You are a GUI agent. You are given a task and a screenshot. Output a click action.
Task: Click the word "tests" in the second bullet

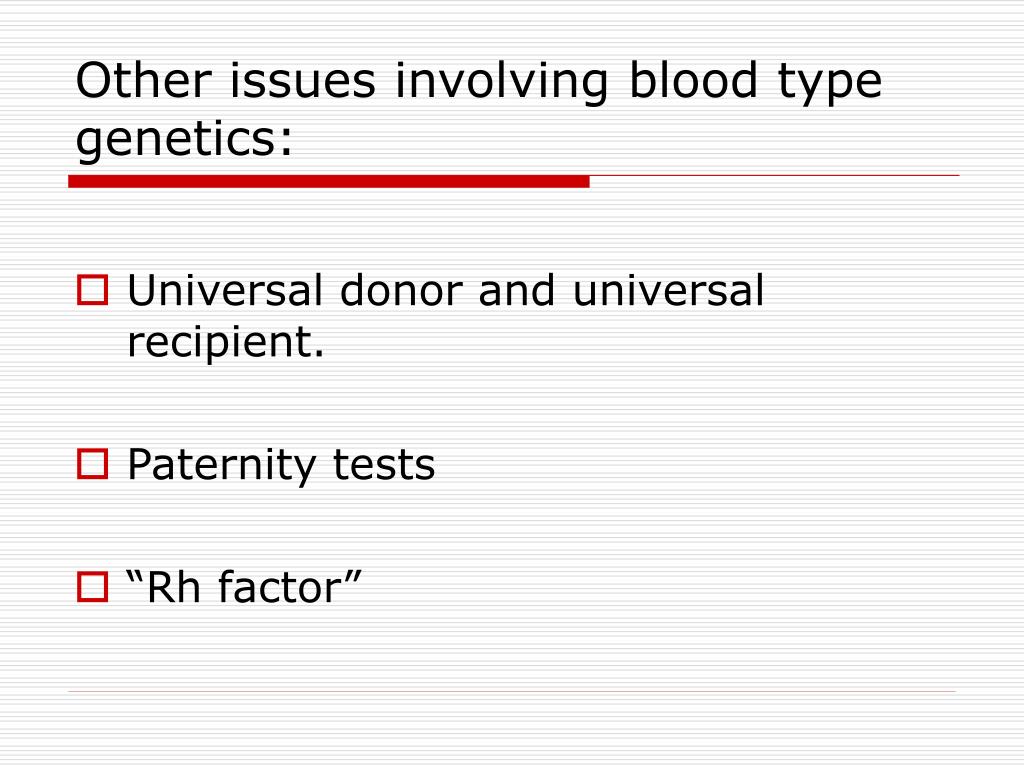coord(383,465)
